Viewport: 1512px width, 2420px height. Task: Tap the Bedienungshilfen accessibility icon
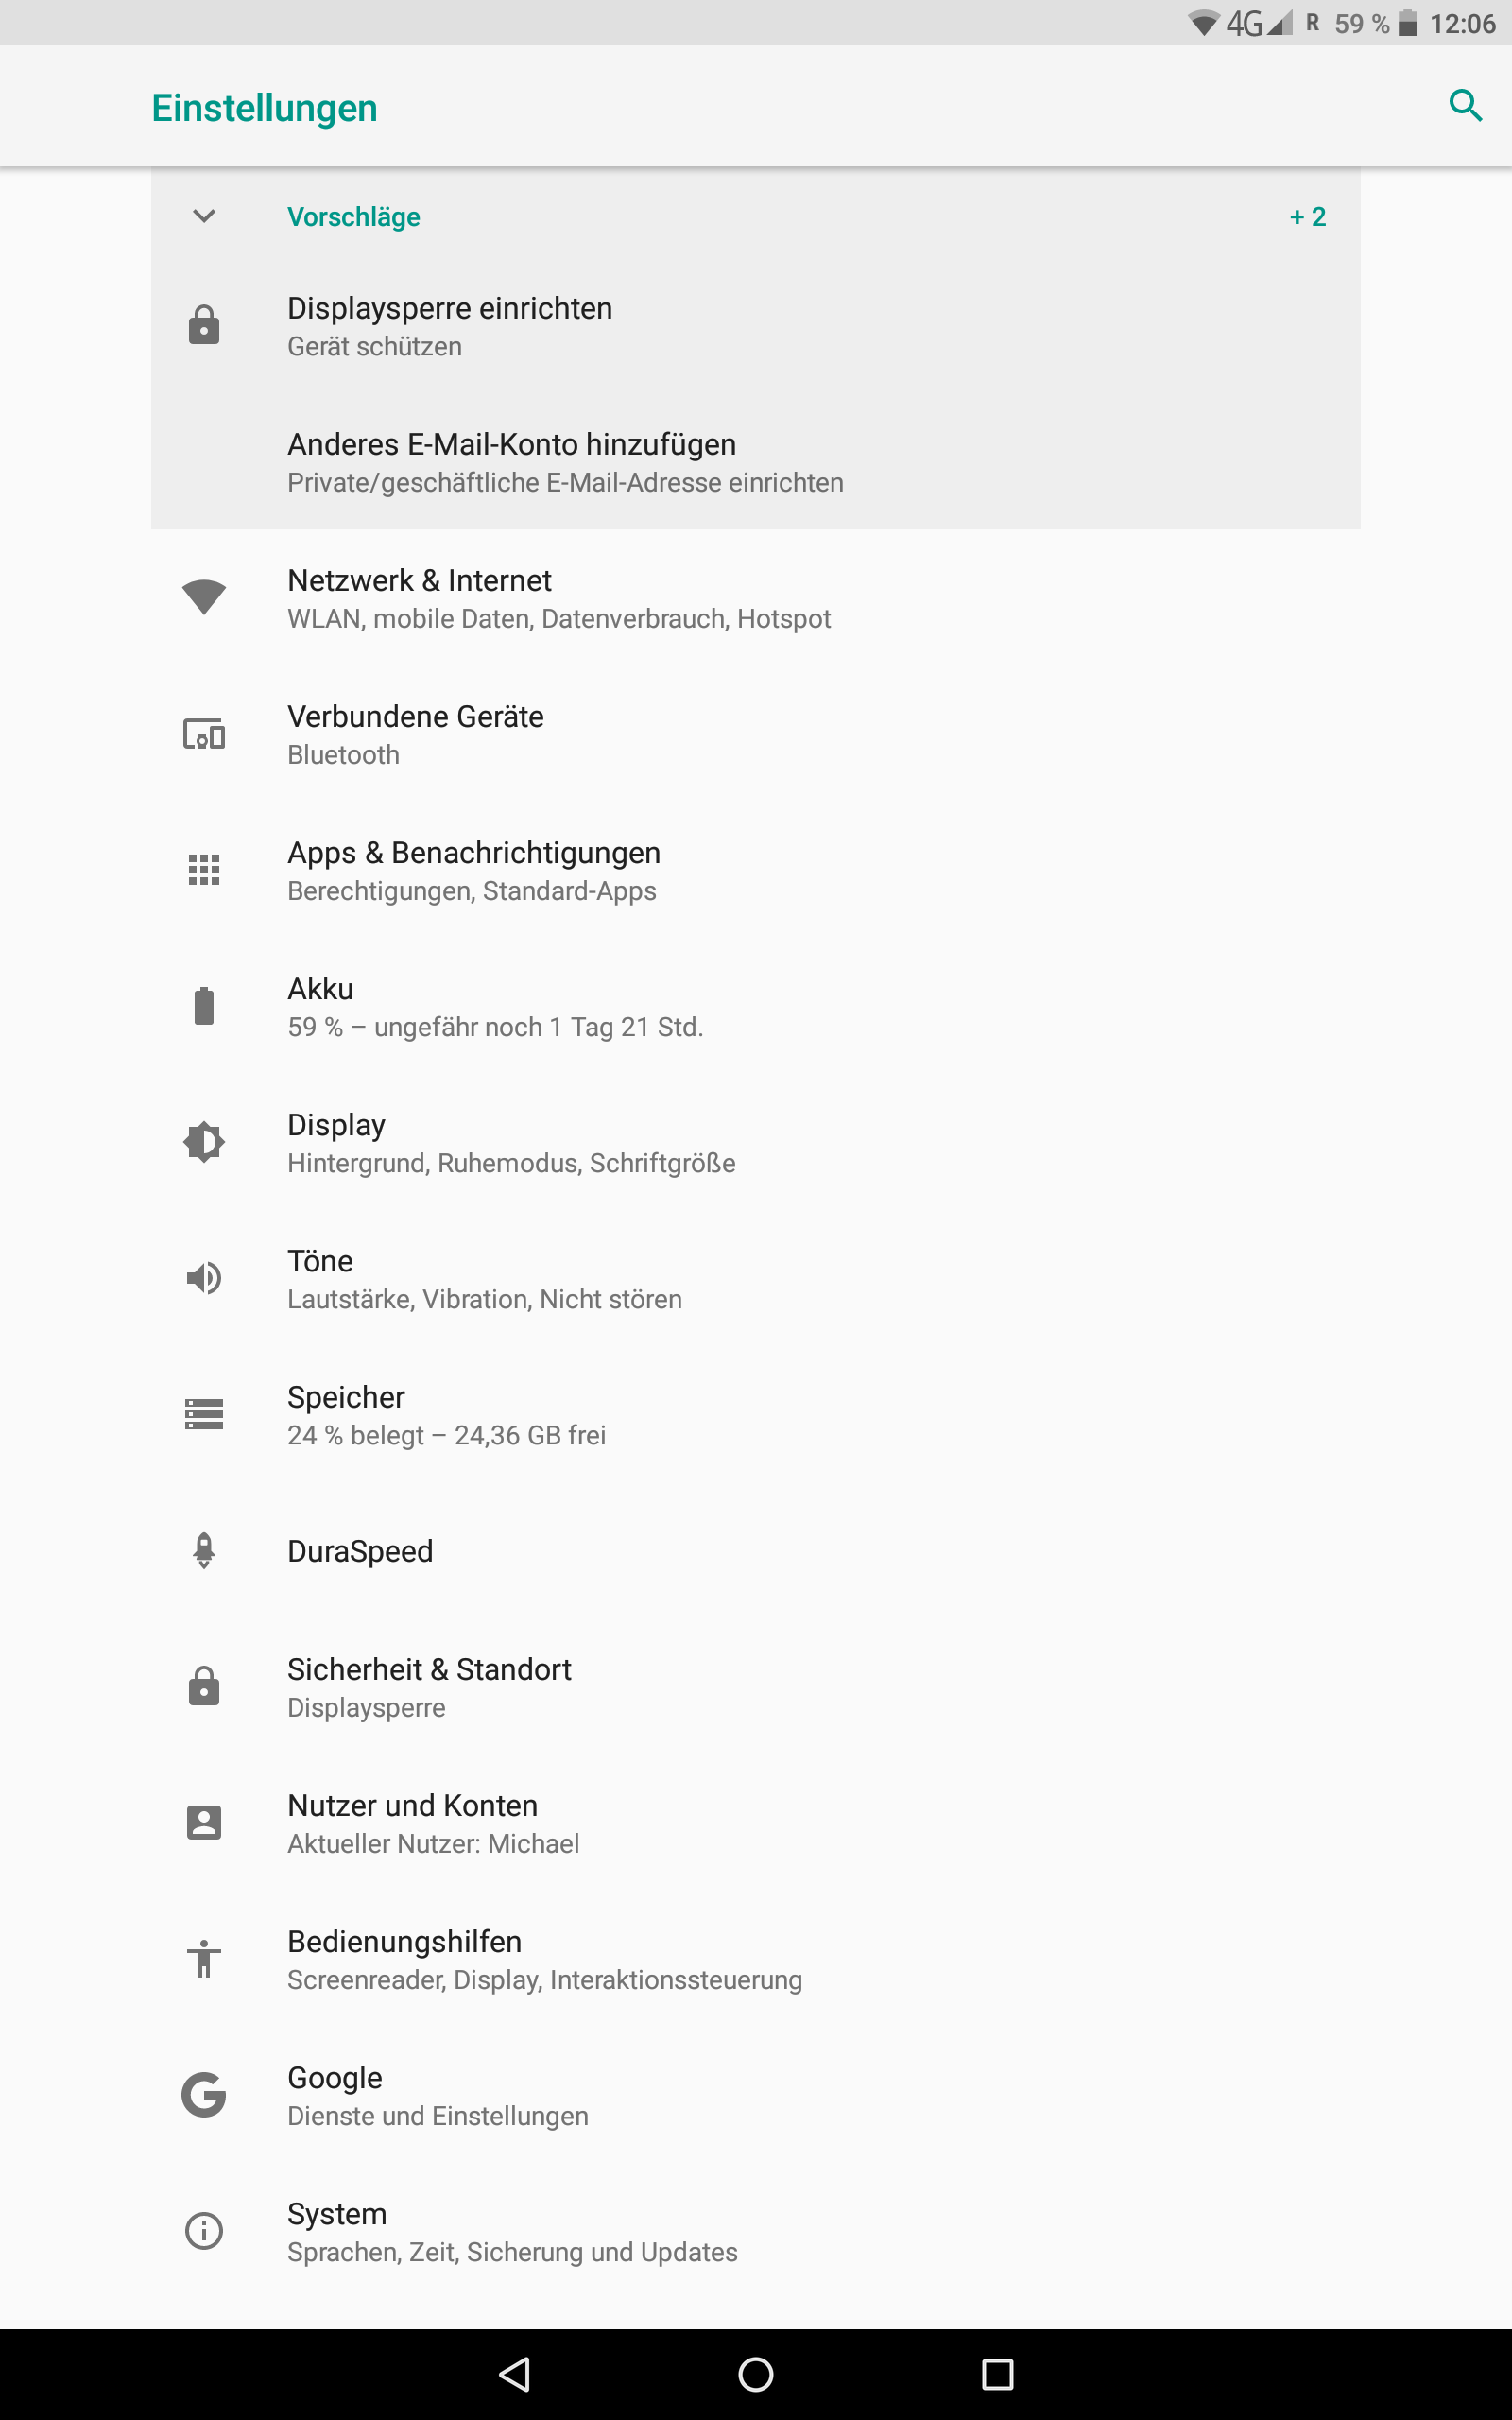tap(204, 1958)
